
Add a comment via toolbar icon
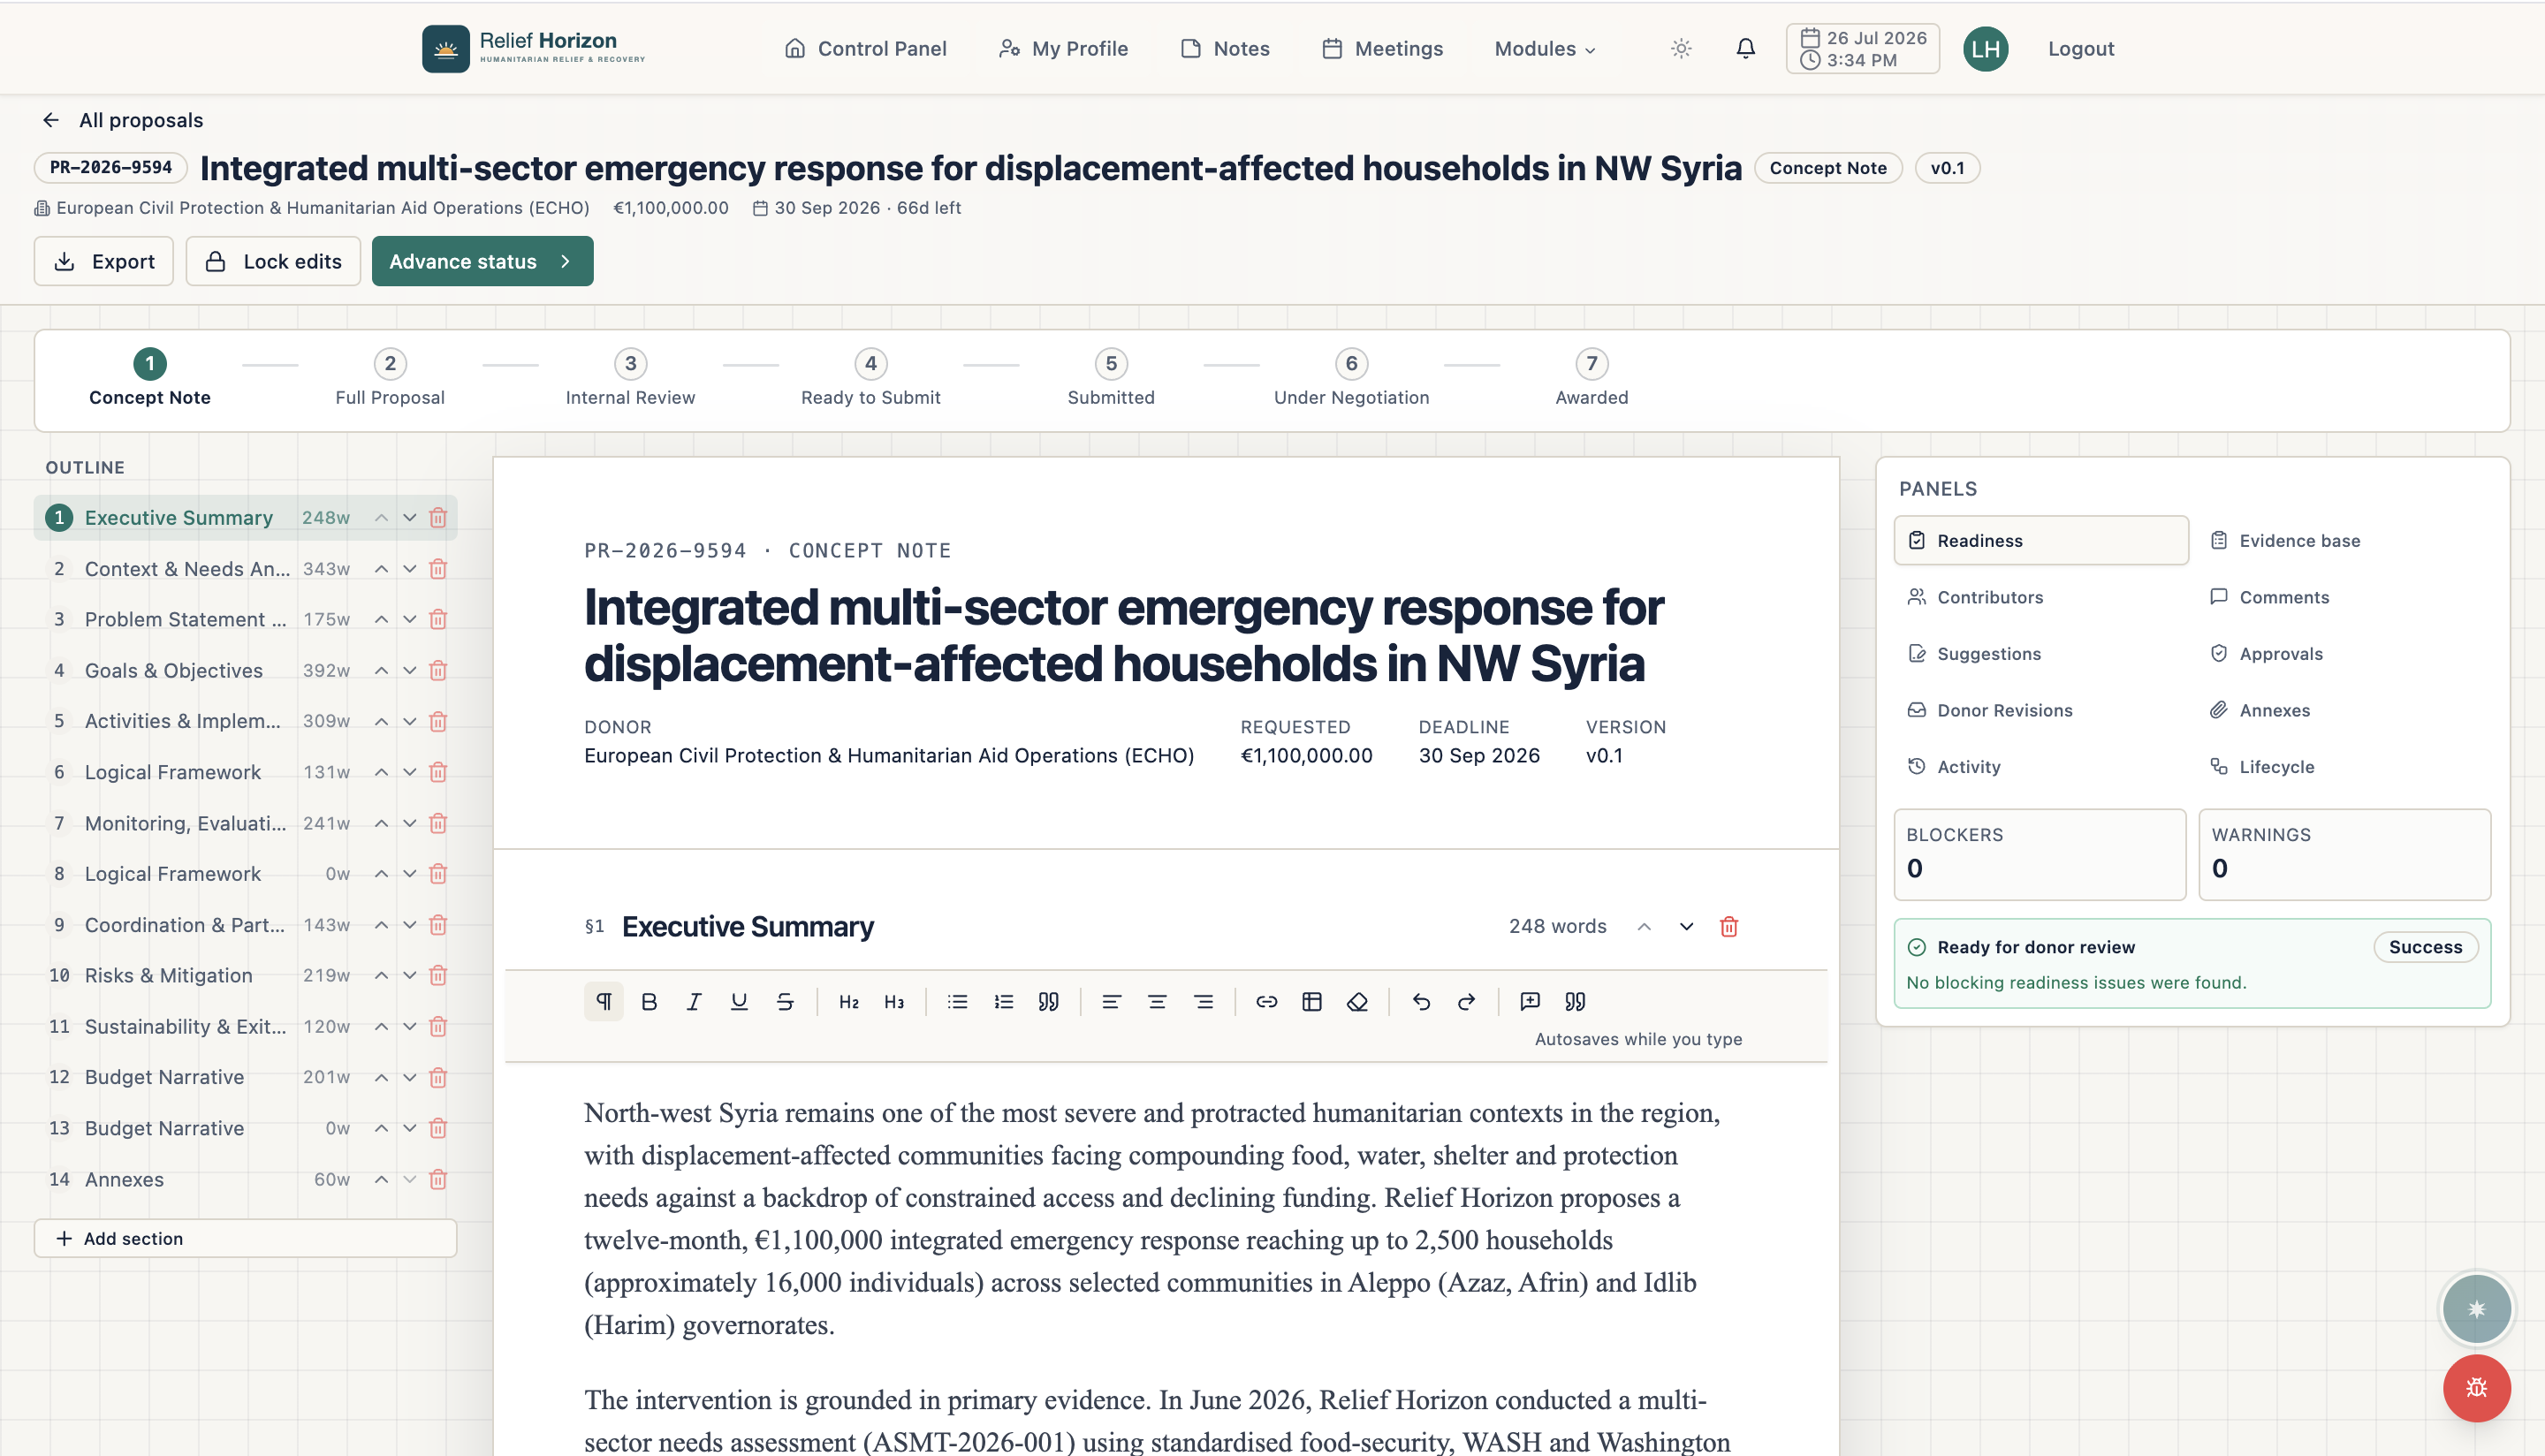pyautogui.click(x=1530, y=1001)
